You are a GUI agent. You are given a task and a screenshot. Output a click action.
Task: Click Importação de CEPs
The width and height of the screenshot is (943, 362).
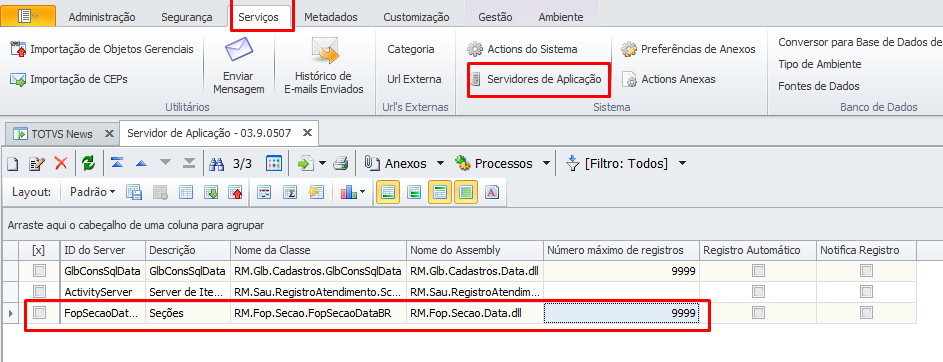point(69,79)
